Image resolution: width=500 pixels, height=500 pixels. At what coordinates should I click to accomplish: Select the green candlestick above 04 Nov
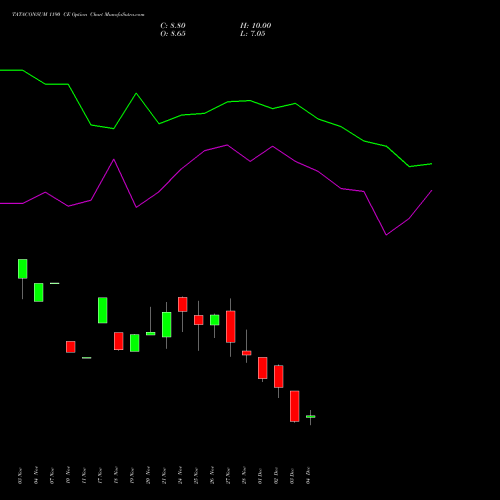click(39, 292)
